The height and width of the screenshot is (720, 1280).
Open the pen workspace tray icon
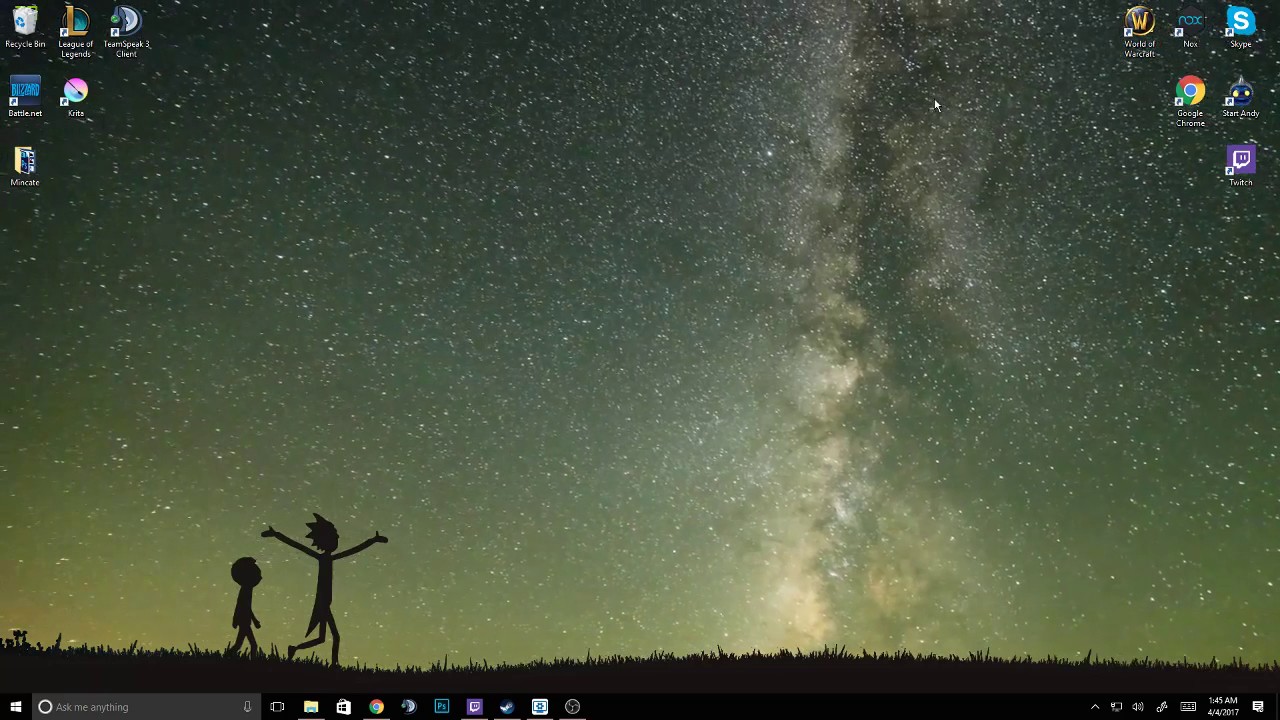click(x=1161, y=707)
